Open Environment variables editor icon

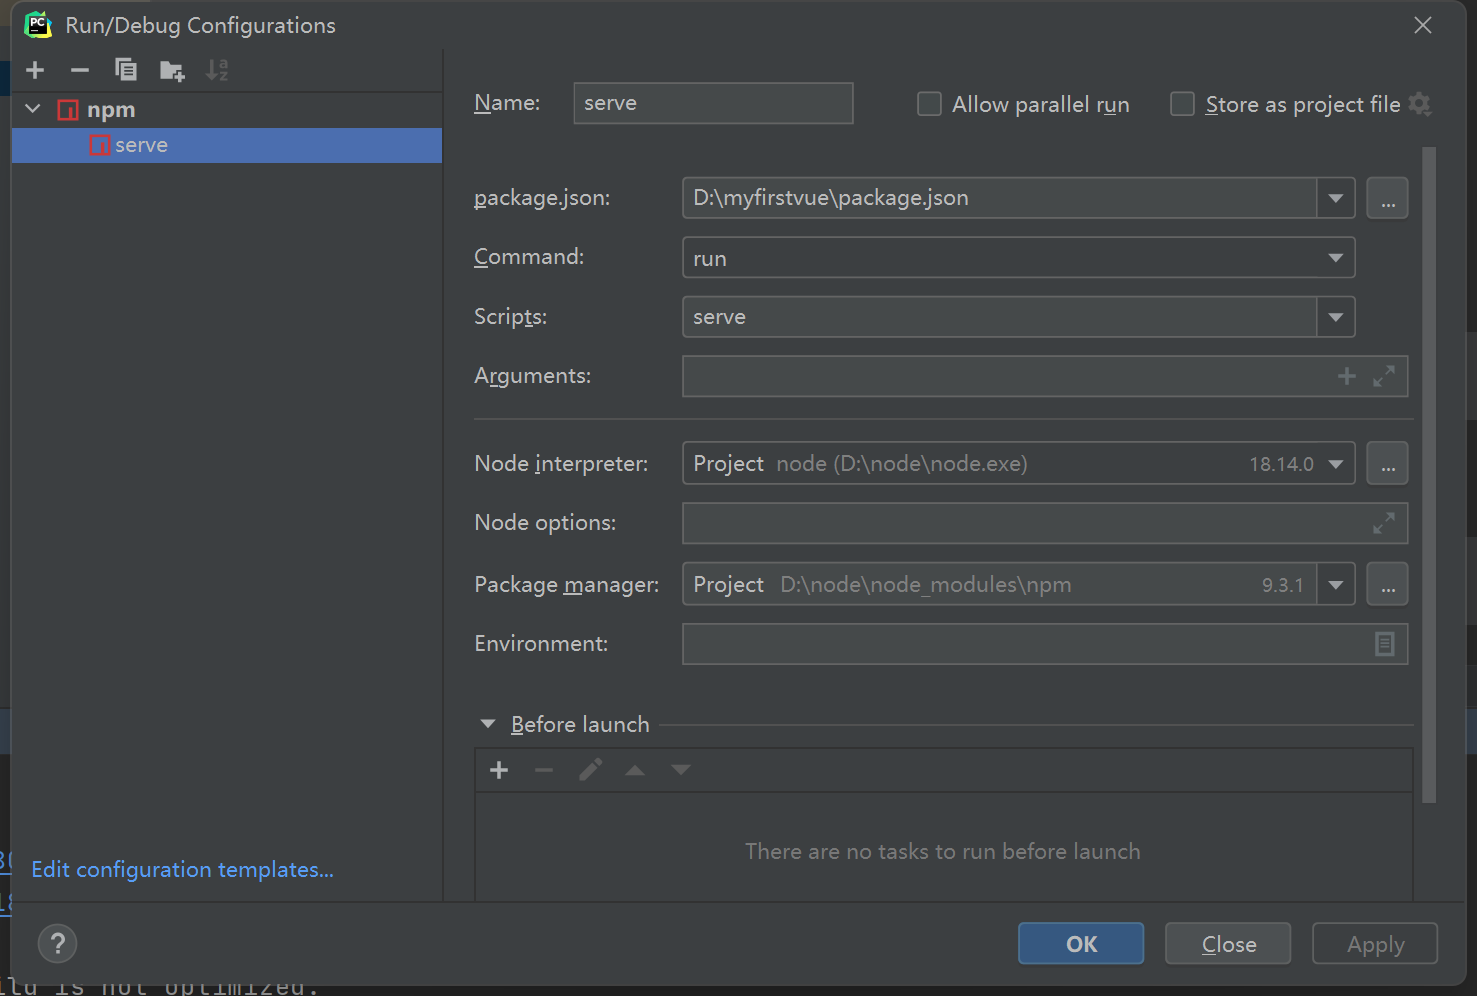coord(1384,644)
